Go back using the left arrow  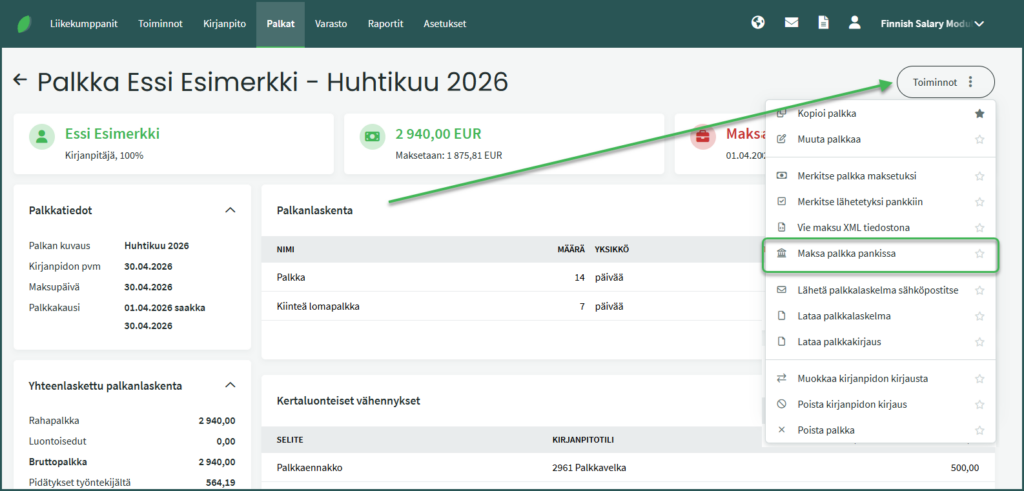tap(20, 81)
